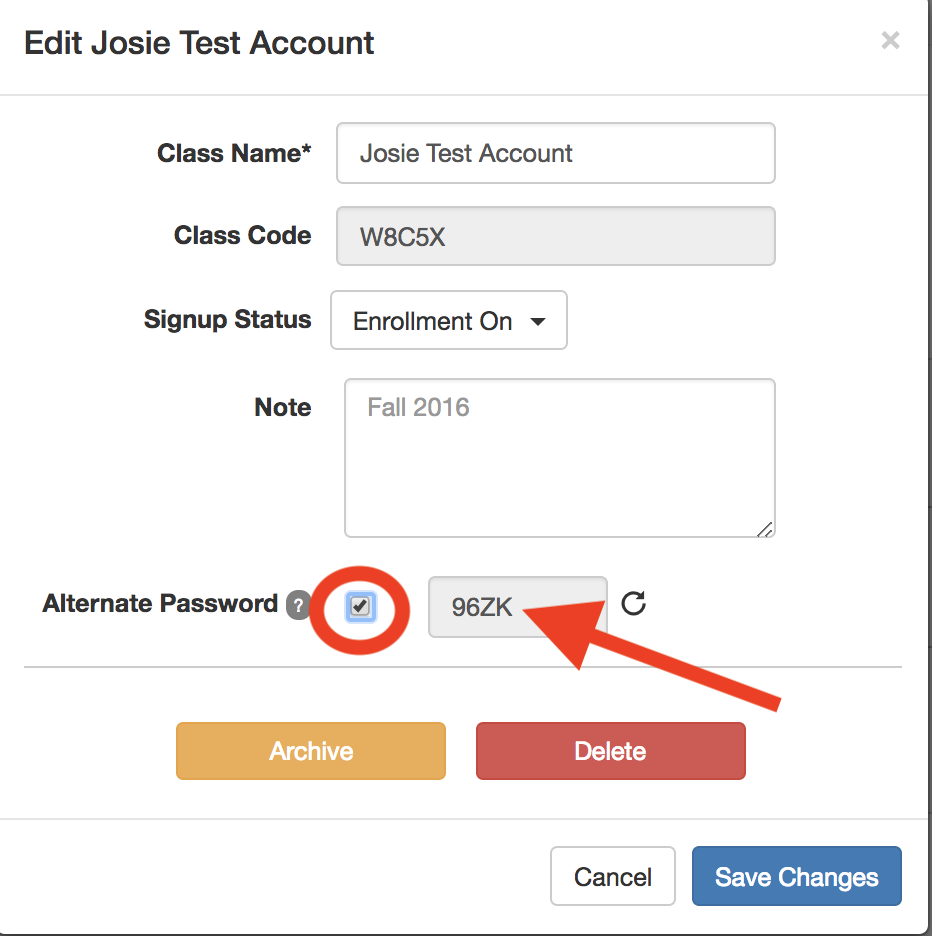Toggle the Alternate Password checkbox
This screenshot has height=936, width=932.
(x=361, y=606)
